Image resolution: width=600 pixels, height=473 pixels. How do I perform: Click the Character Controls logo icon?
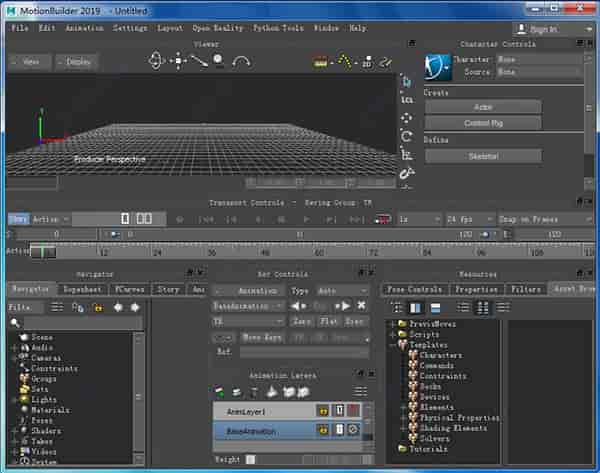pyautogui.click(x=438, y=66)
